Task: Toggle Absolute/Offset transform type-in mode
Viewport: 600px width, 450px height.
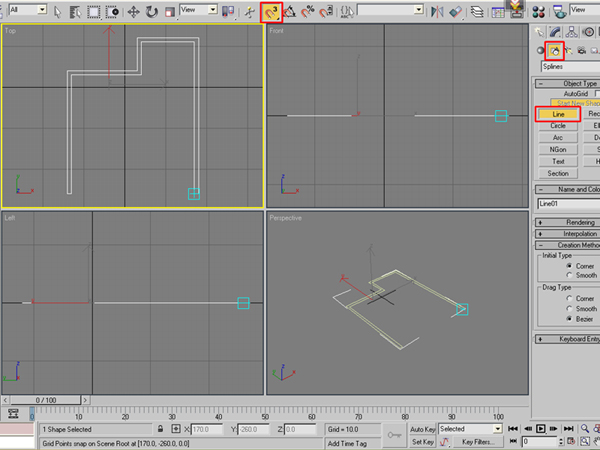Action: tap(176, 429)
